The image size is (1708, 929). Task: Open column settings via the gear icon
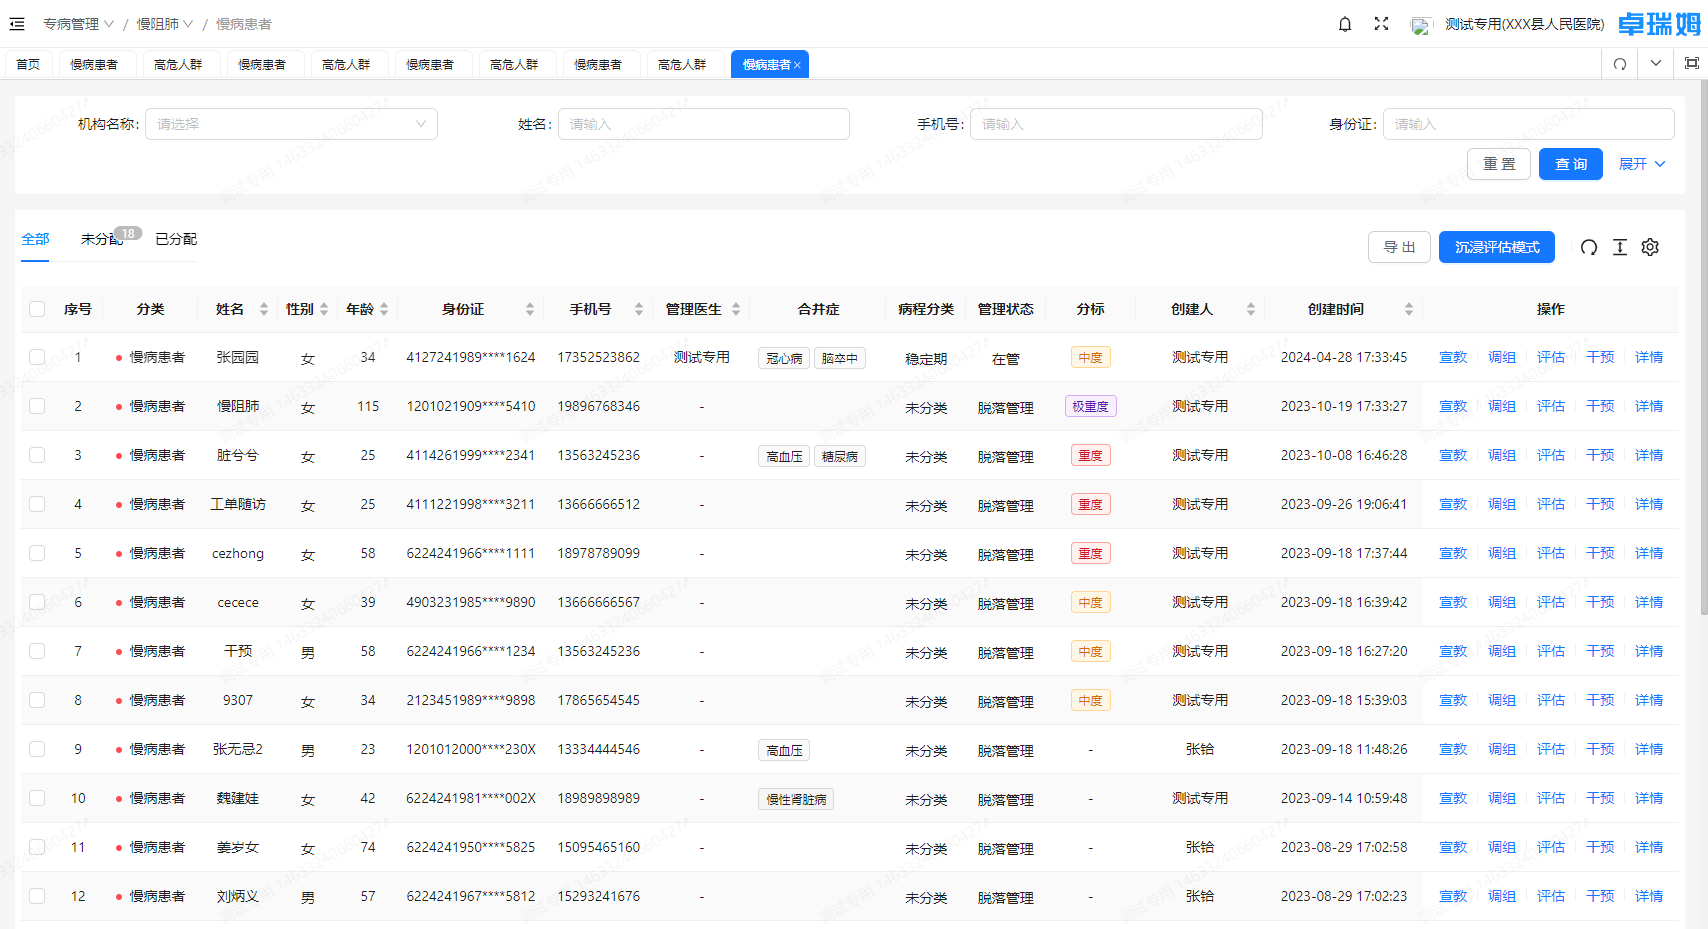click(x=1650, y=247)
